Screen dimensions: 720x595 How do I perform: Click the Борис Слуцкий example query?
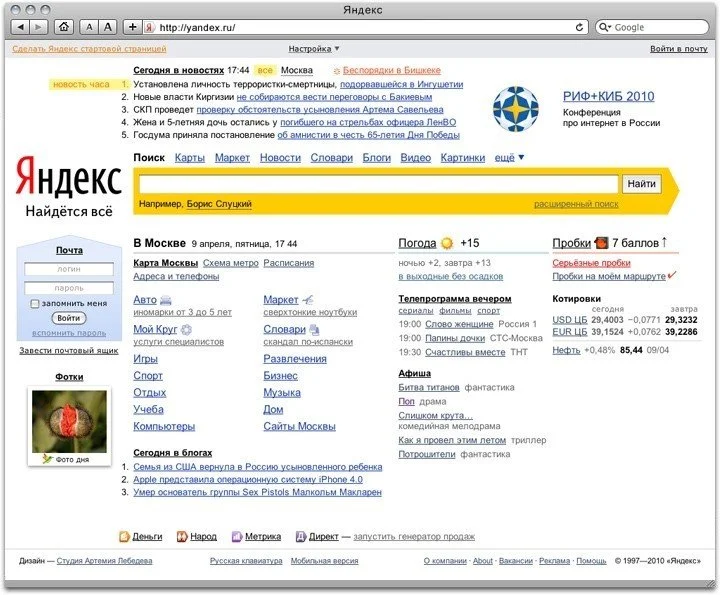pyautogui.click(x=219, y=204)
